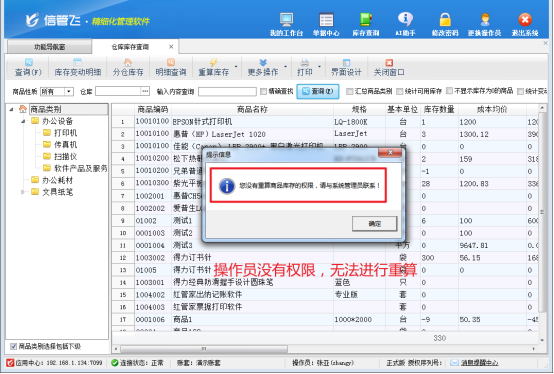Image resolution: width=554 pixels, height=374 pixels.
Task: Uncheck 商品类别选择包括下级 checkbox
Action: (x=13, y=346)
